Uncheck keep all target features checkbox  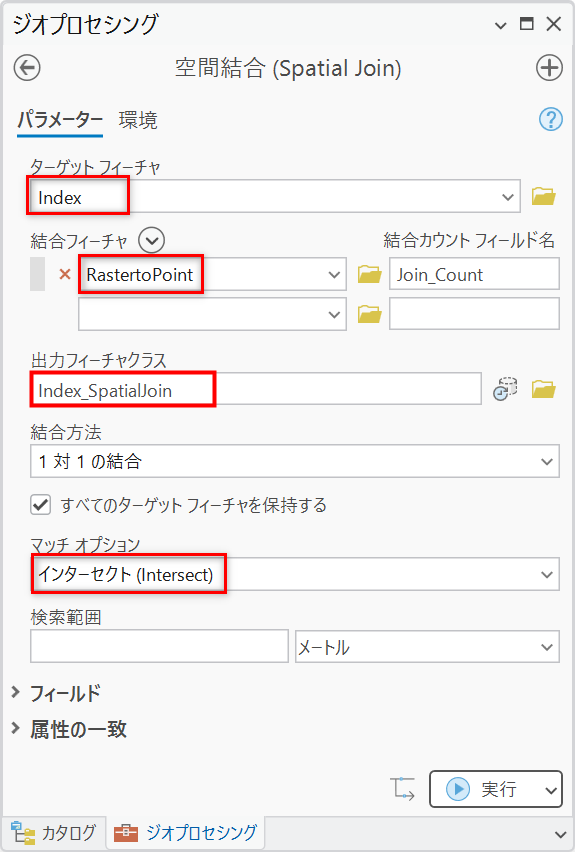point(41,505)
